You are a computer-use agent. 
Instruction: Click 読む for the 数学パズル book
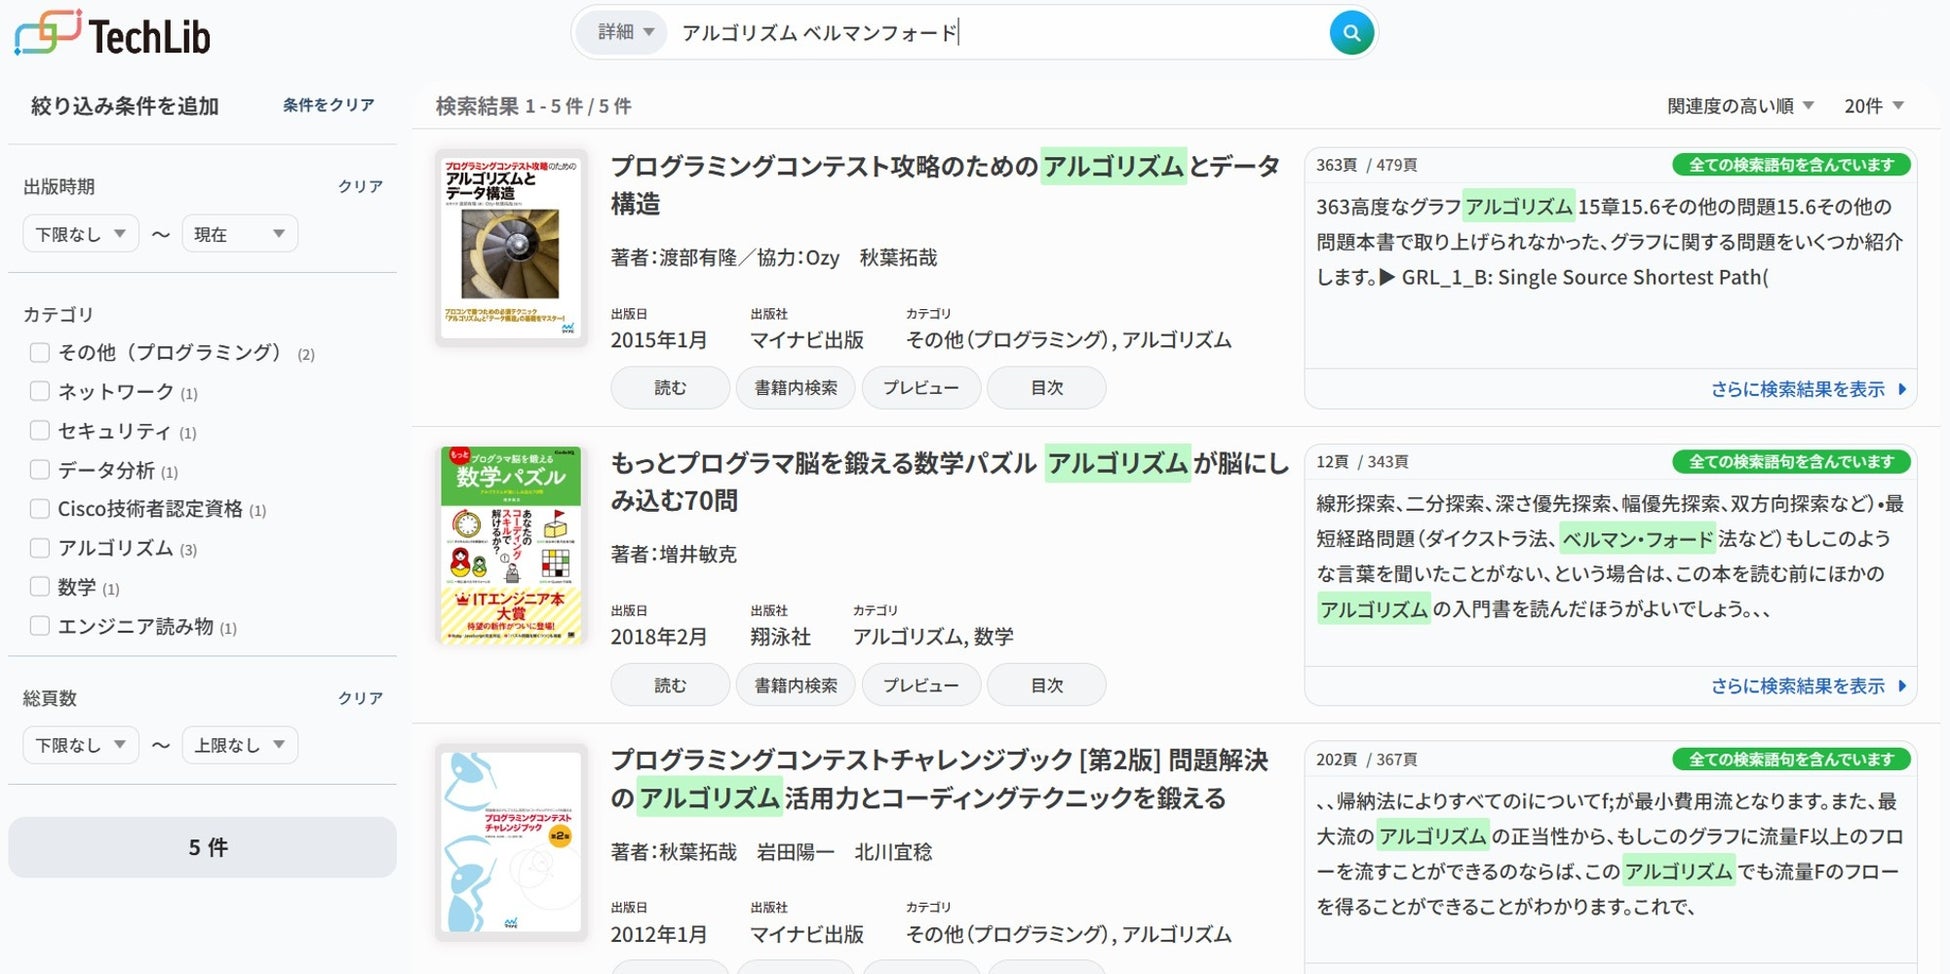[x=670, y=685]
